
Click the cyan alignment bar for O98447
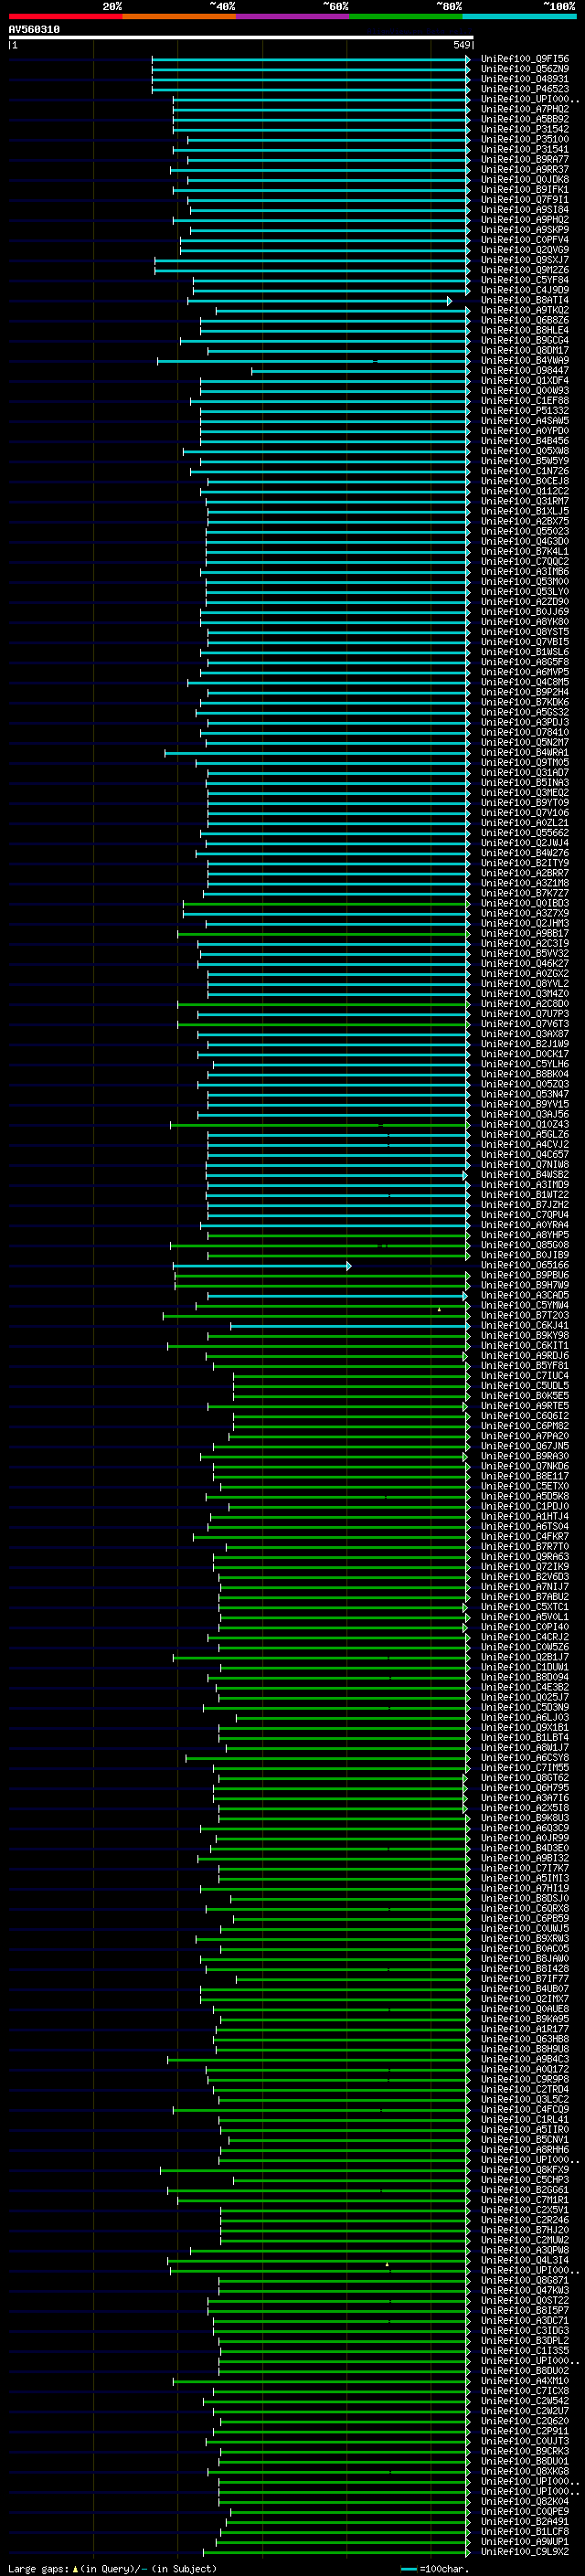tap(360, 371)
